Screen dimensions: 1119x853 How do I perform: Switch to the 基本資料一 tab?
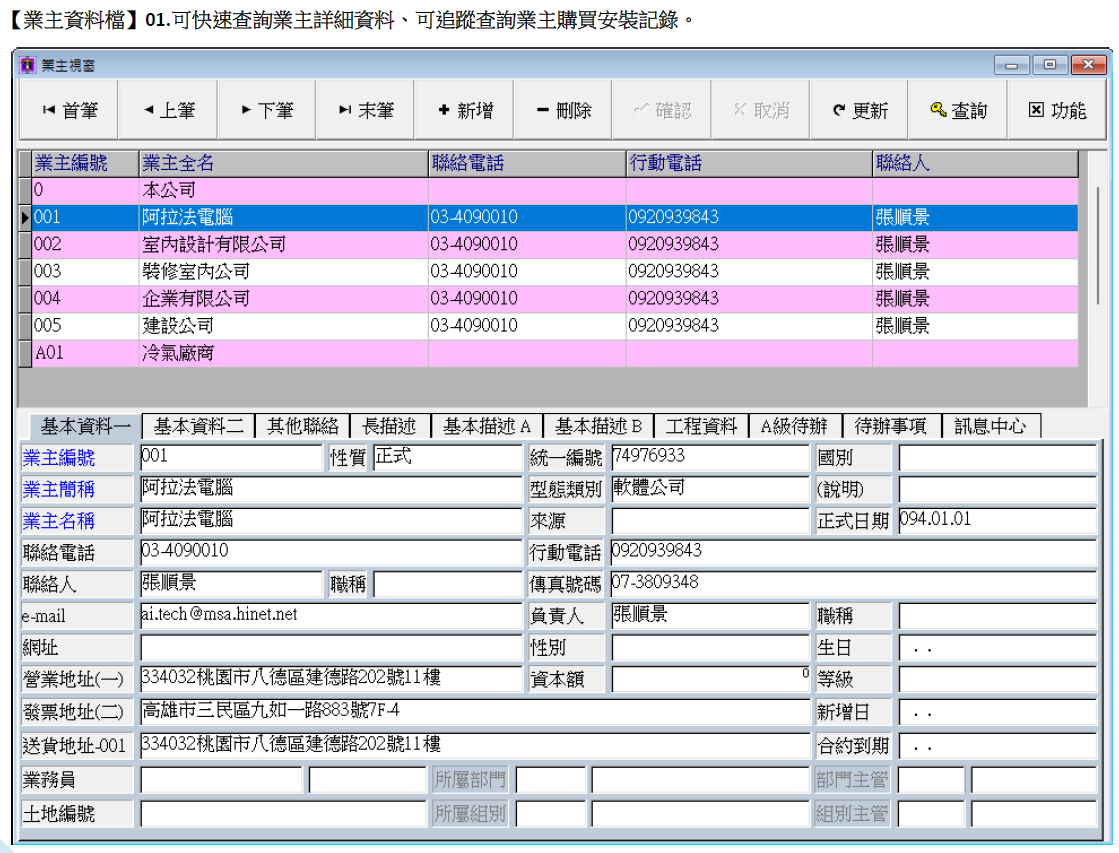click(85, 426)
